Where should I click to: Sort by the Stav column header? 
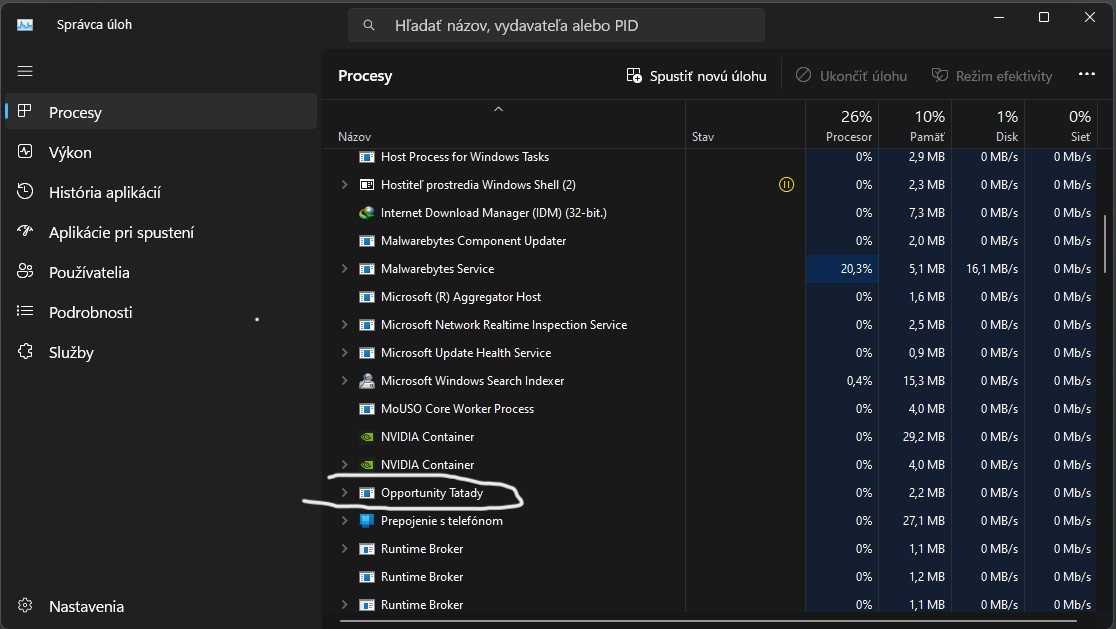(745, 125)
